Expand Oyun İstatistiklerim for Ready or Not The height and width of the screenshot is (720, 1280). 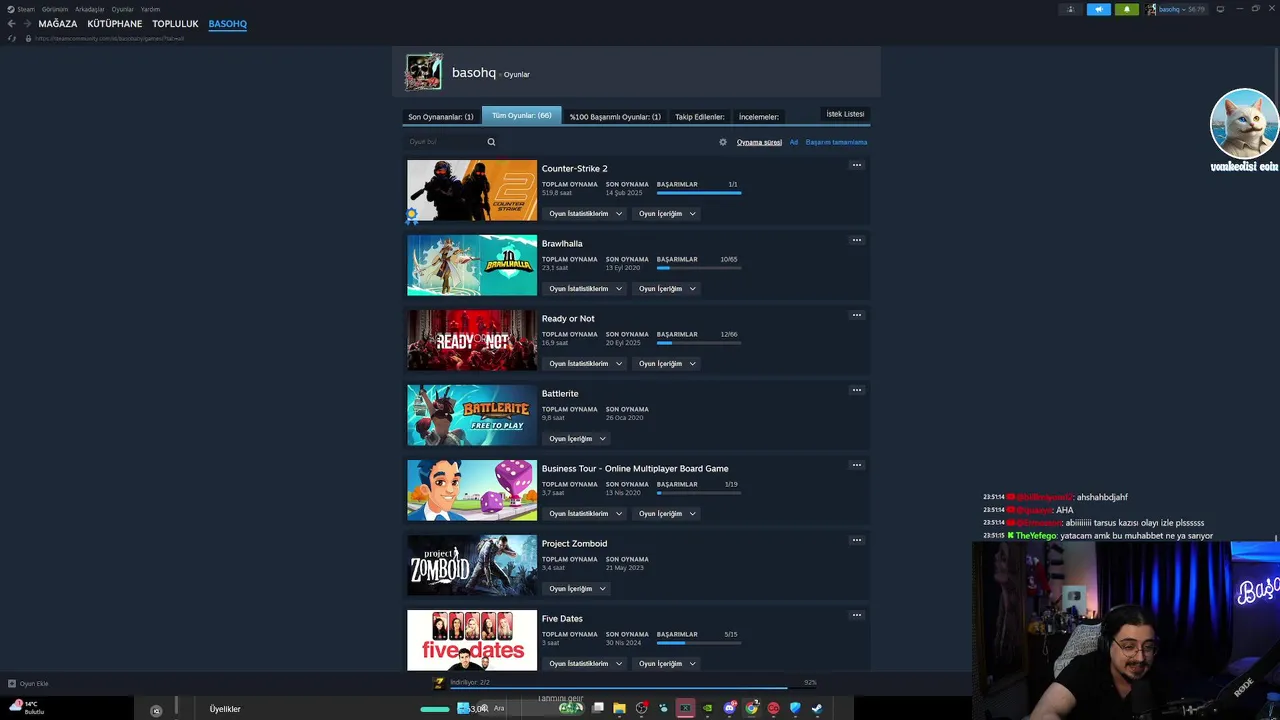tap(585, 364)
